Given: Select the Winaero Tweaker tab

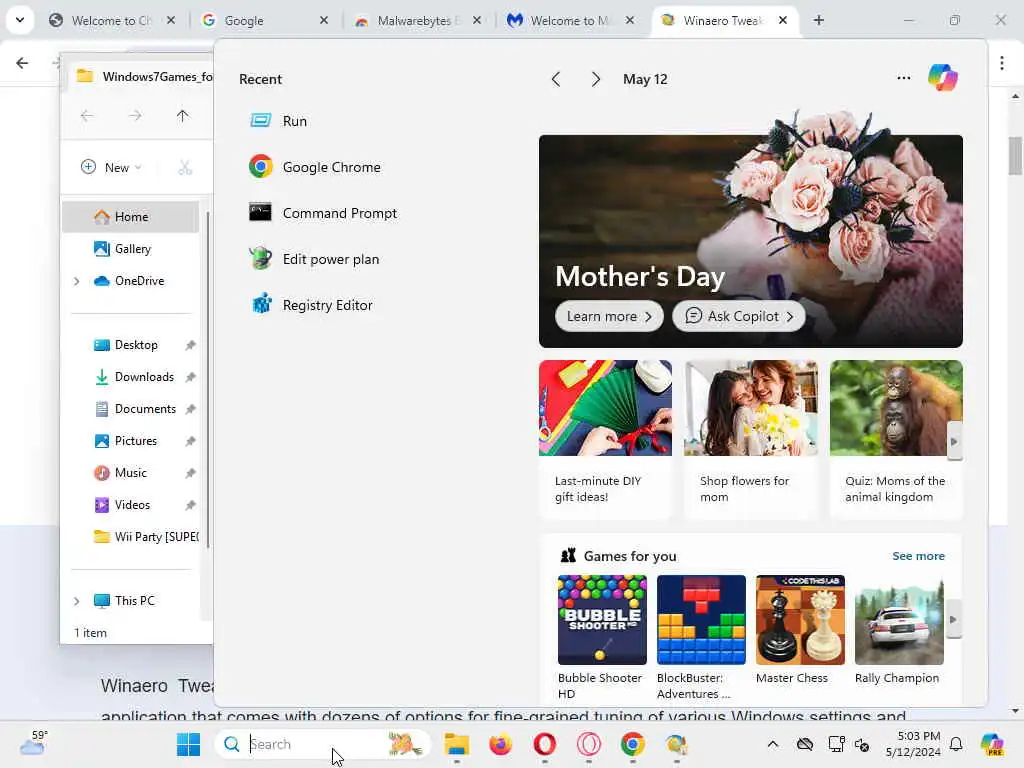Looking at the screenshot, I should (x=714, y=21).
